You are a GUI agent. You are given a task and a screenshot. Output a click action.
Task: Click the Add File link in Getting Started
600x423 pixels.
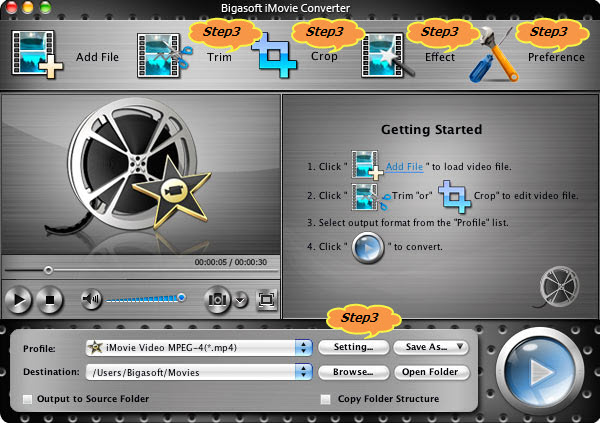[404, 167]
